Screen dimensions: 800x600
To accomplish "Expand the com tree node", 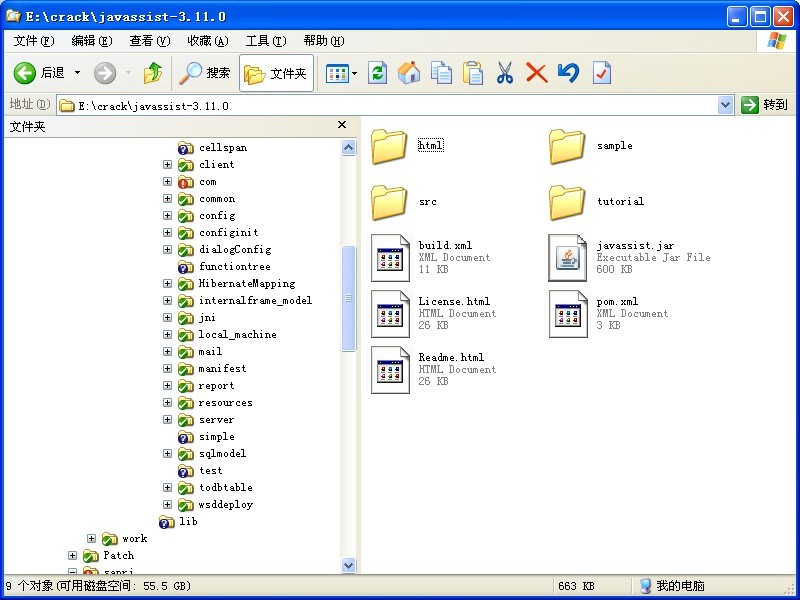I will pyautogui.click(x=167, y=182).
